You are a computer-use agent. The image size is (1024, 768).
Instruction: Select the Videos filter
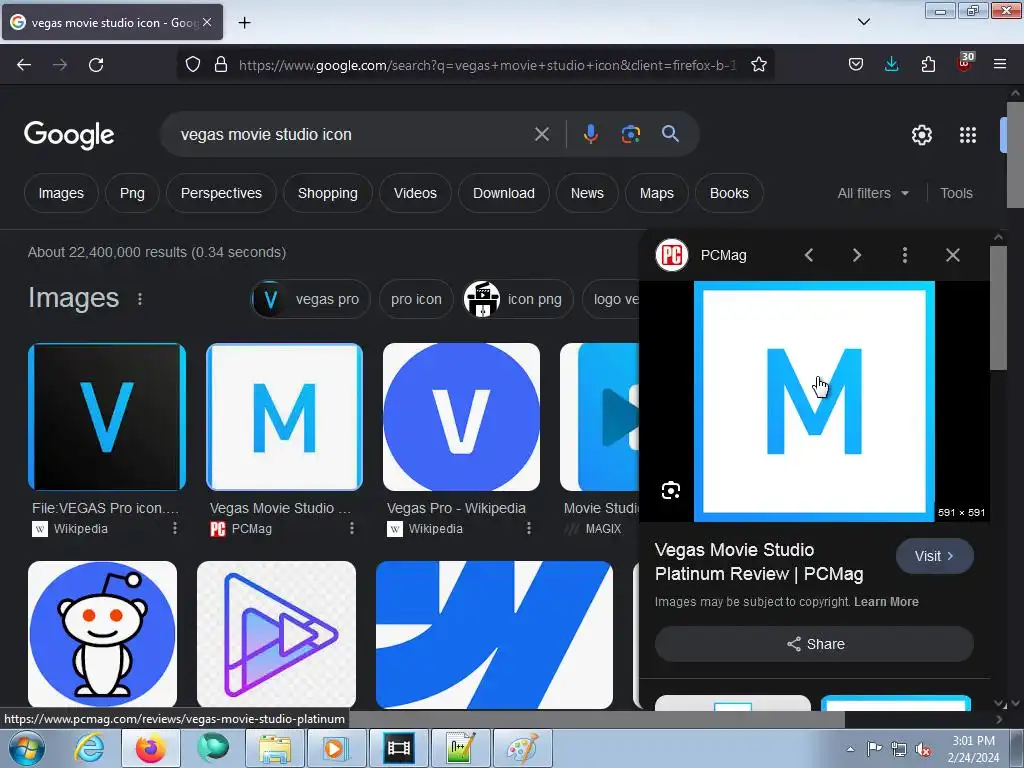coord(415,193)
